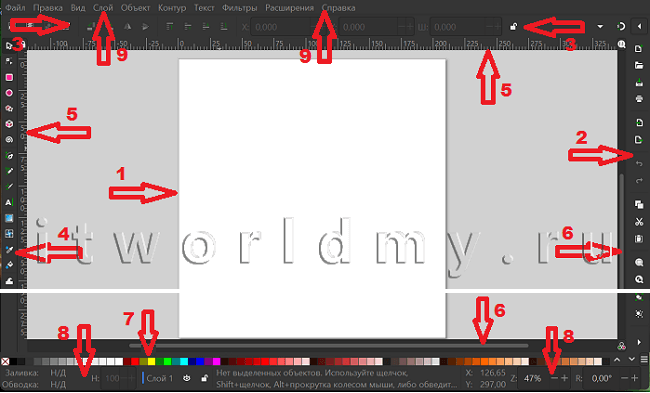Click the Cut scissors icon
The image size is (650, 393).
click(x=639, y=222)
